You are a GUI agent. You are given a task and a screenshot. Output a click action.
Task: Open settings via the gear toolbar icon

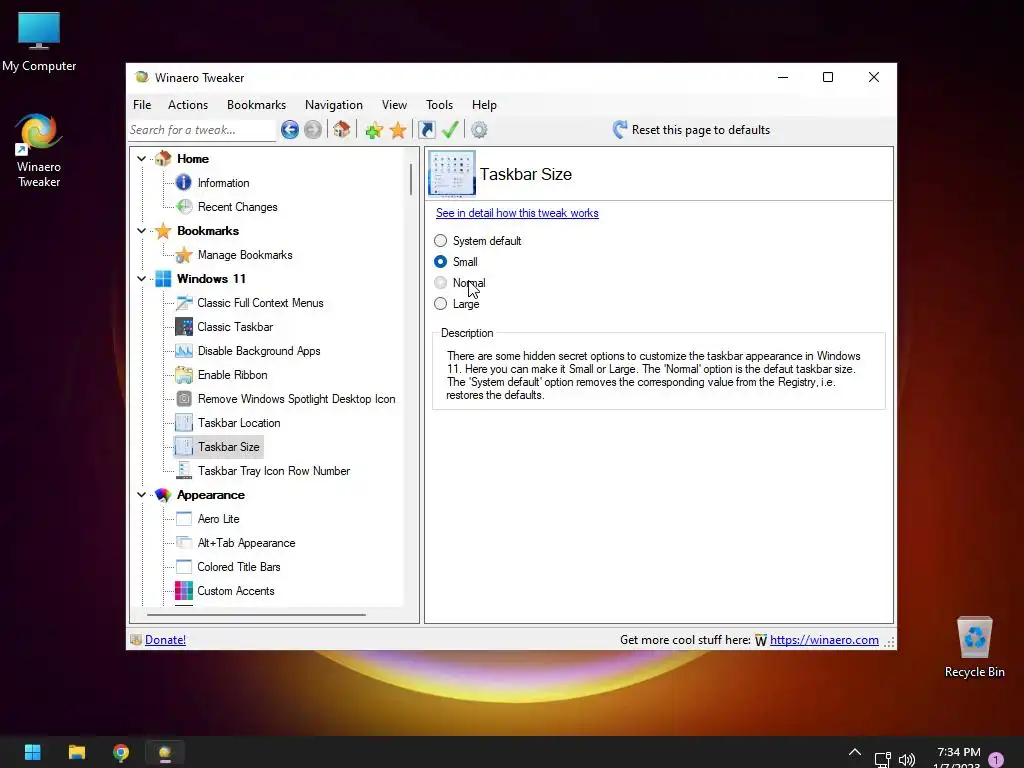pyautogui.click(x=479, y=130)
